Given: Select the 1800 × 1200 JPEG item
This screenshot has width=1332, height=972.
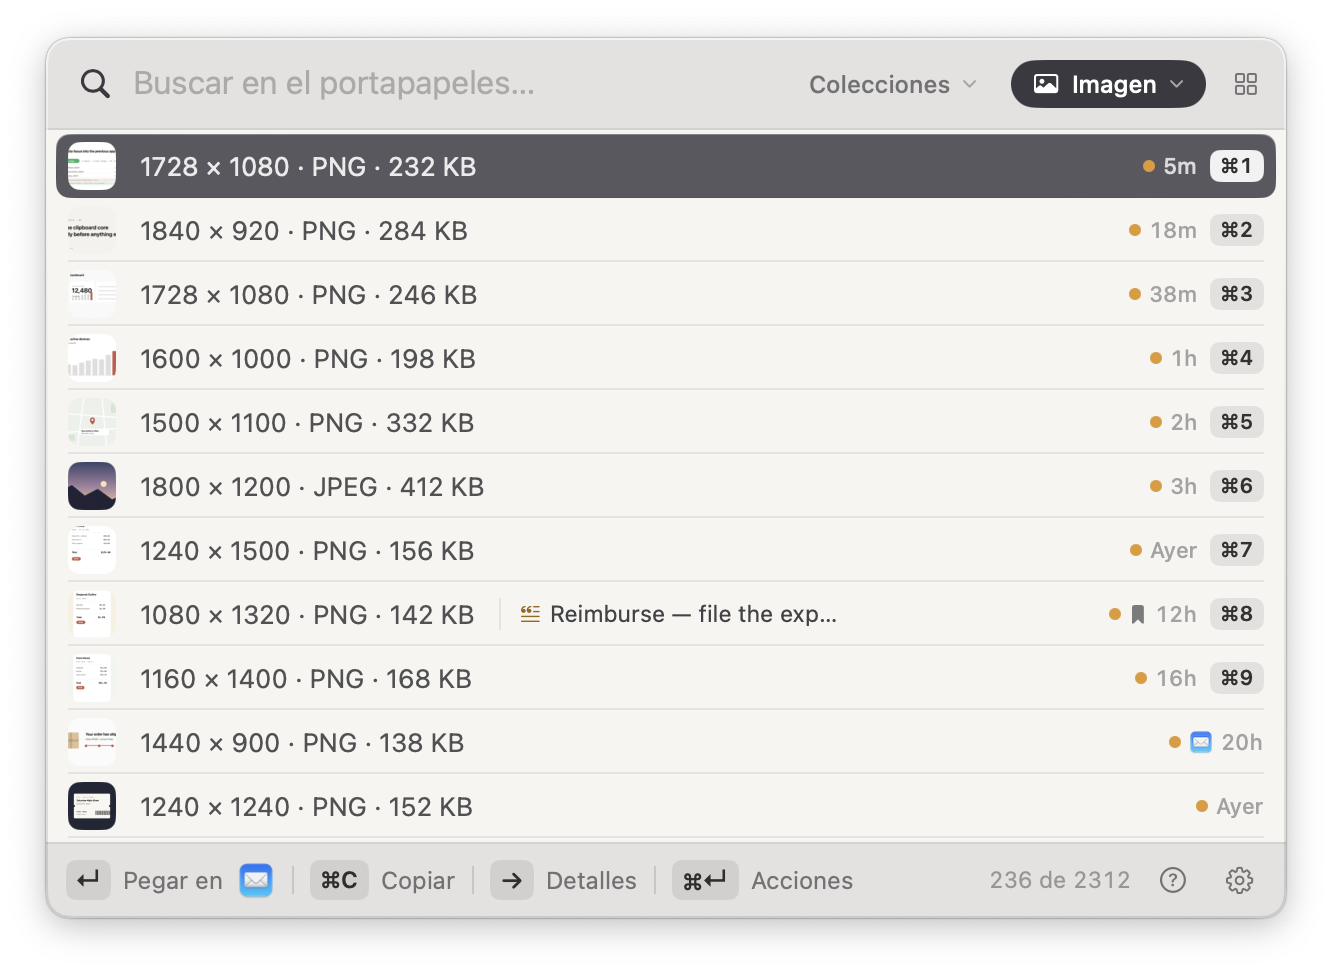Looking at the screenshot, I should 666,486.
